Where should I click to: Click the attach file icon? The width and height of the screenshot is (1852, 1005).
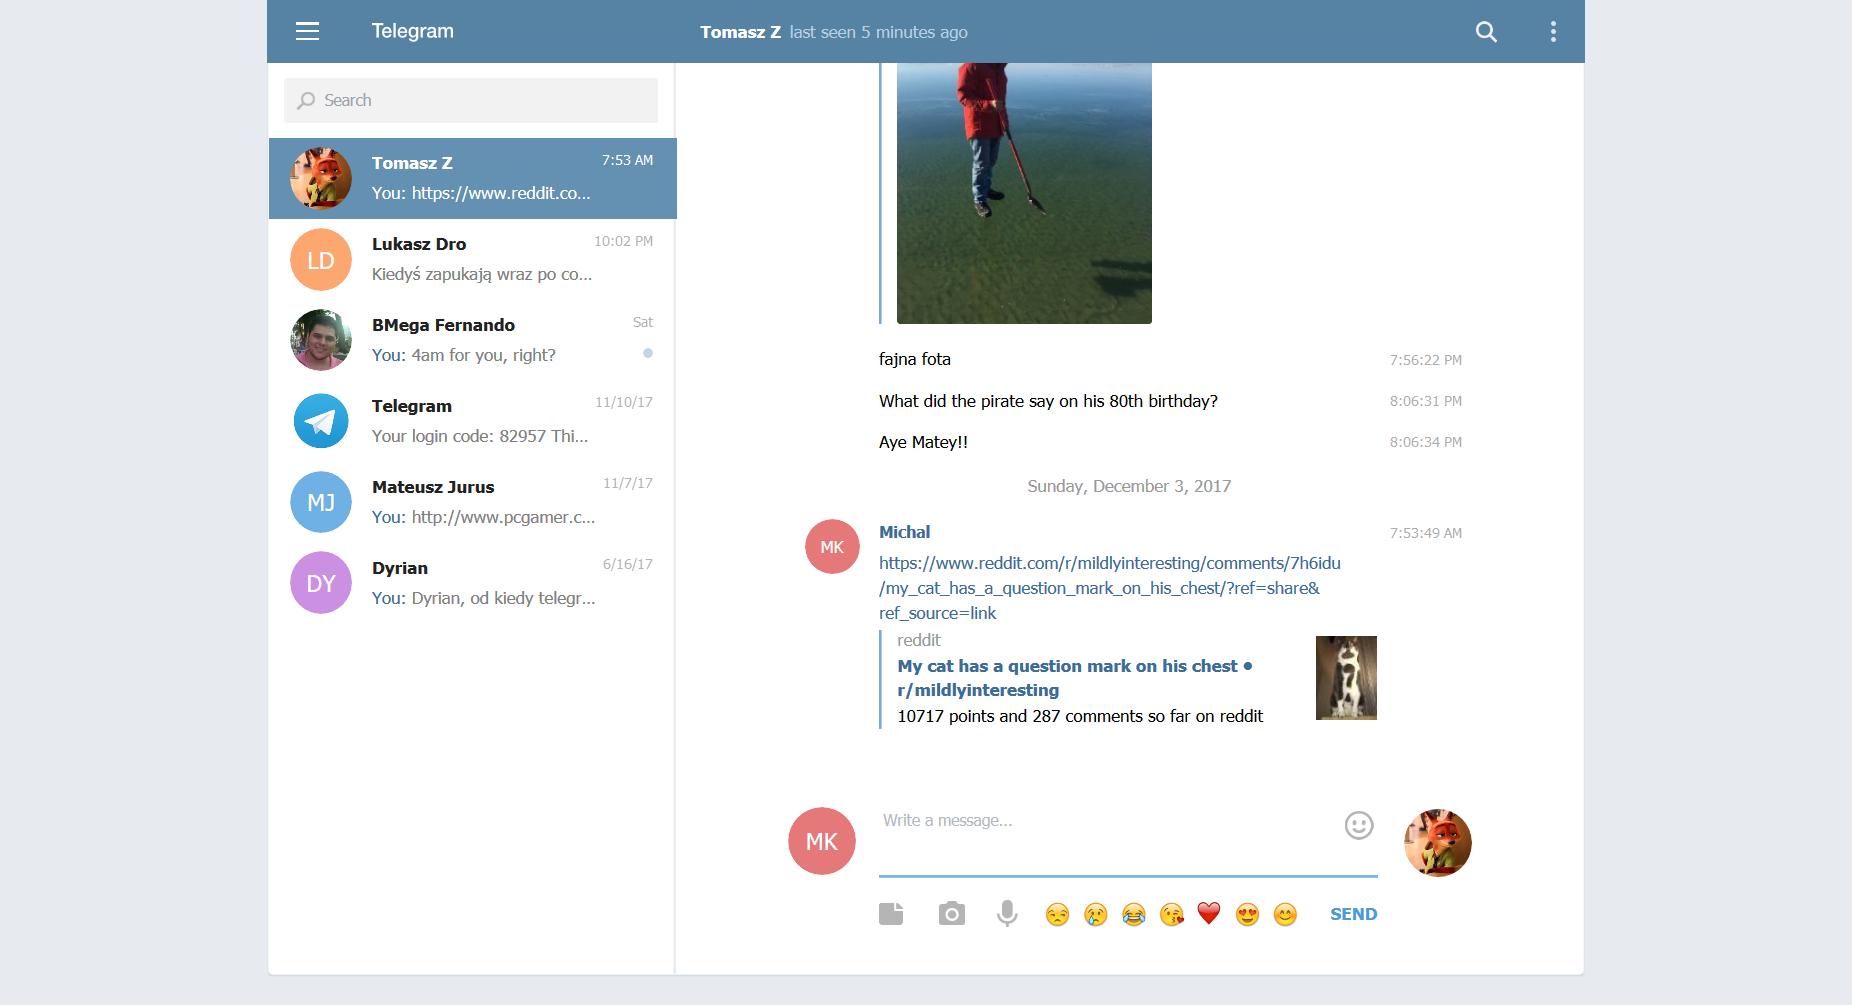point(891,914)
